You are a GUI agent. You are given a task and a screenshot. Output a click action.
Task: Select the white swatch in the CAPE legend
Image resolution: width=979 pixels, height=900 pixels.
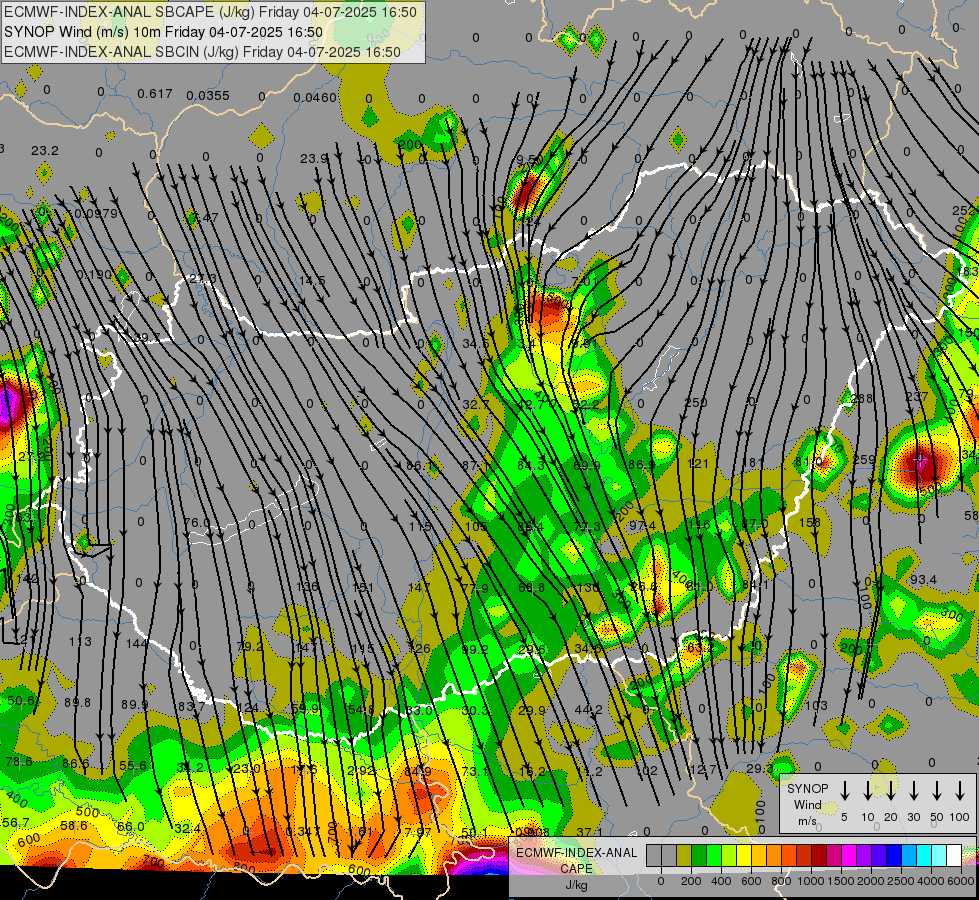[x=953, y=855]
